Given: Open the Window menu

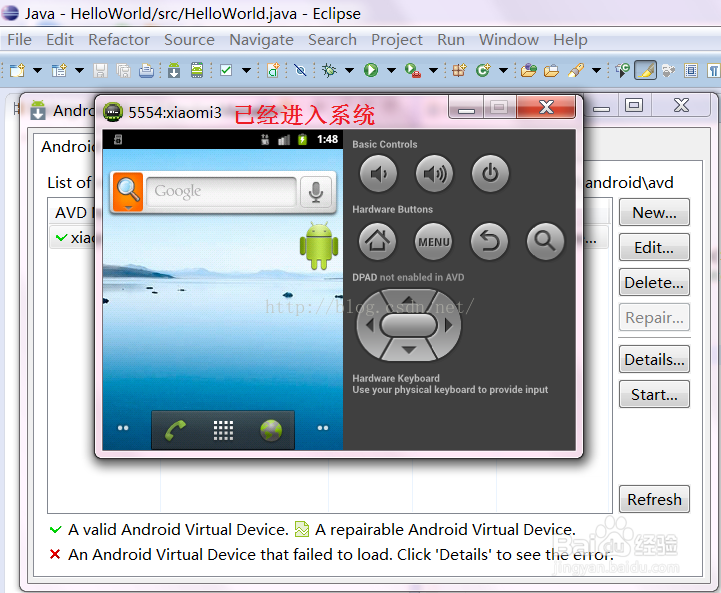Looking at the screenshot, I should coord(509,40).
